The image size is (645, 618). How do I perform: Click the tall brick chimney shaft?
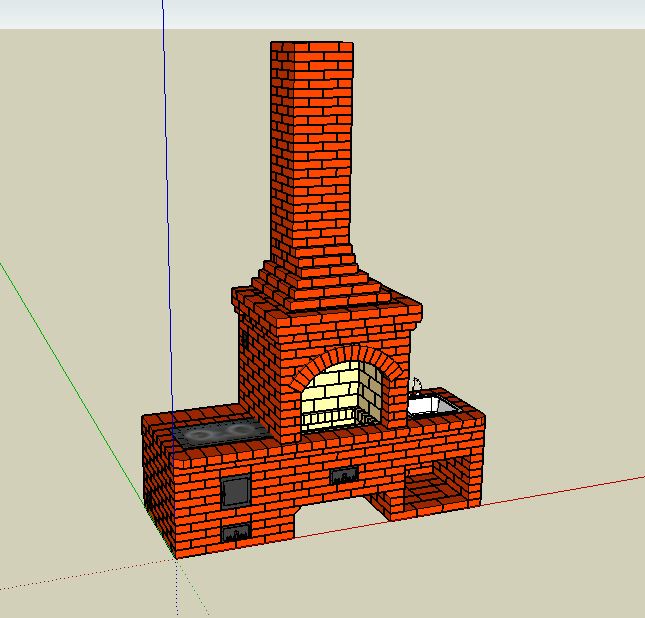pyautogui.click(x=312, y=150)
